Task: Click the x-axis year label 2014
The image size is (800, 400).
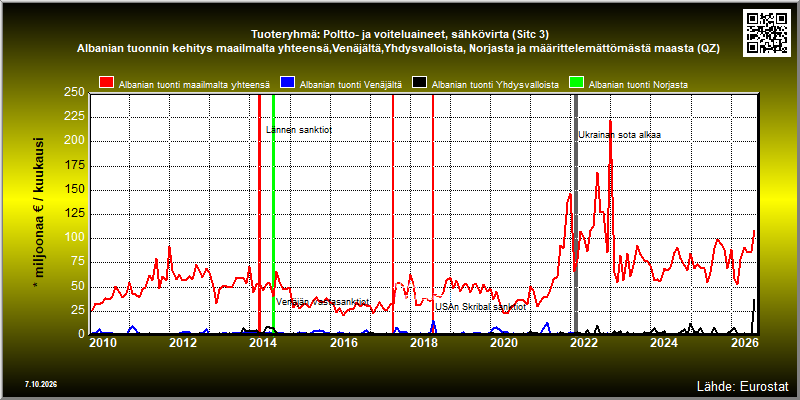Action: (263, 343)
